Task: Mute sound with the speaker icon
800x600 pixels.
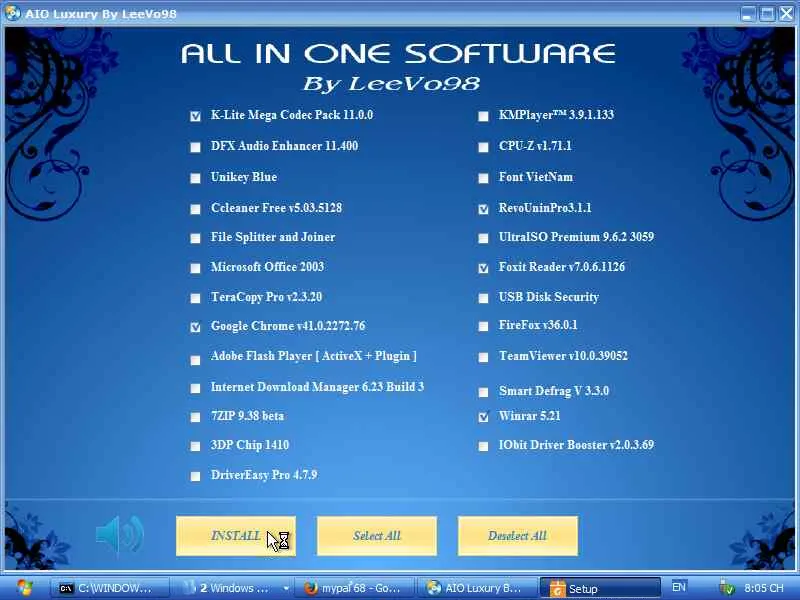Action: (120, 535)
